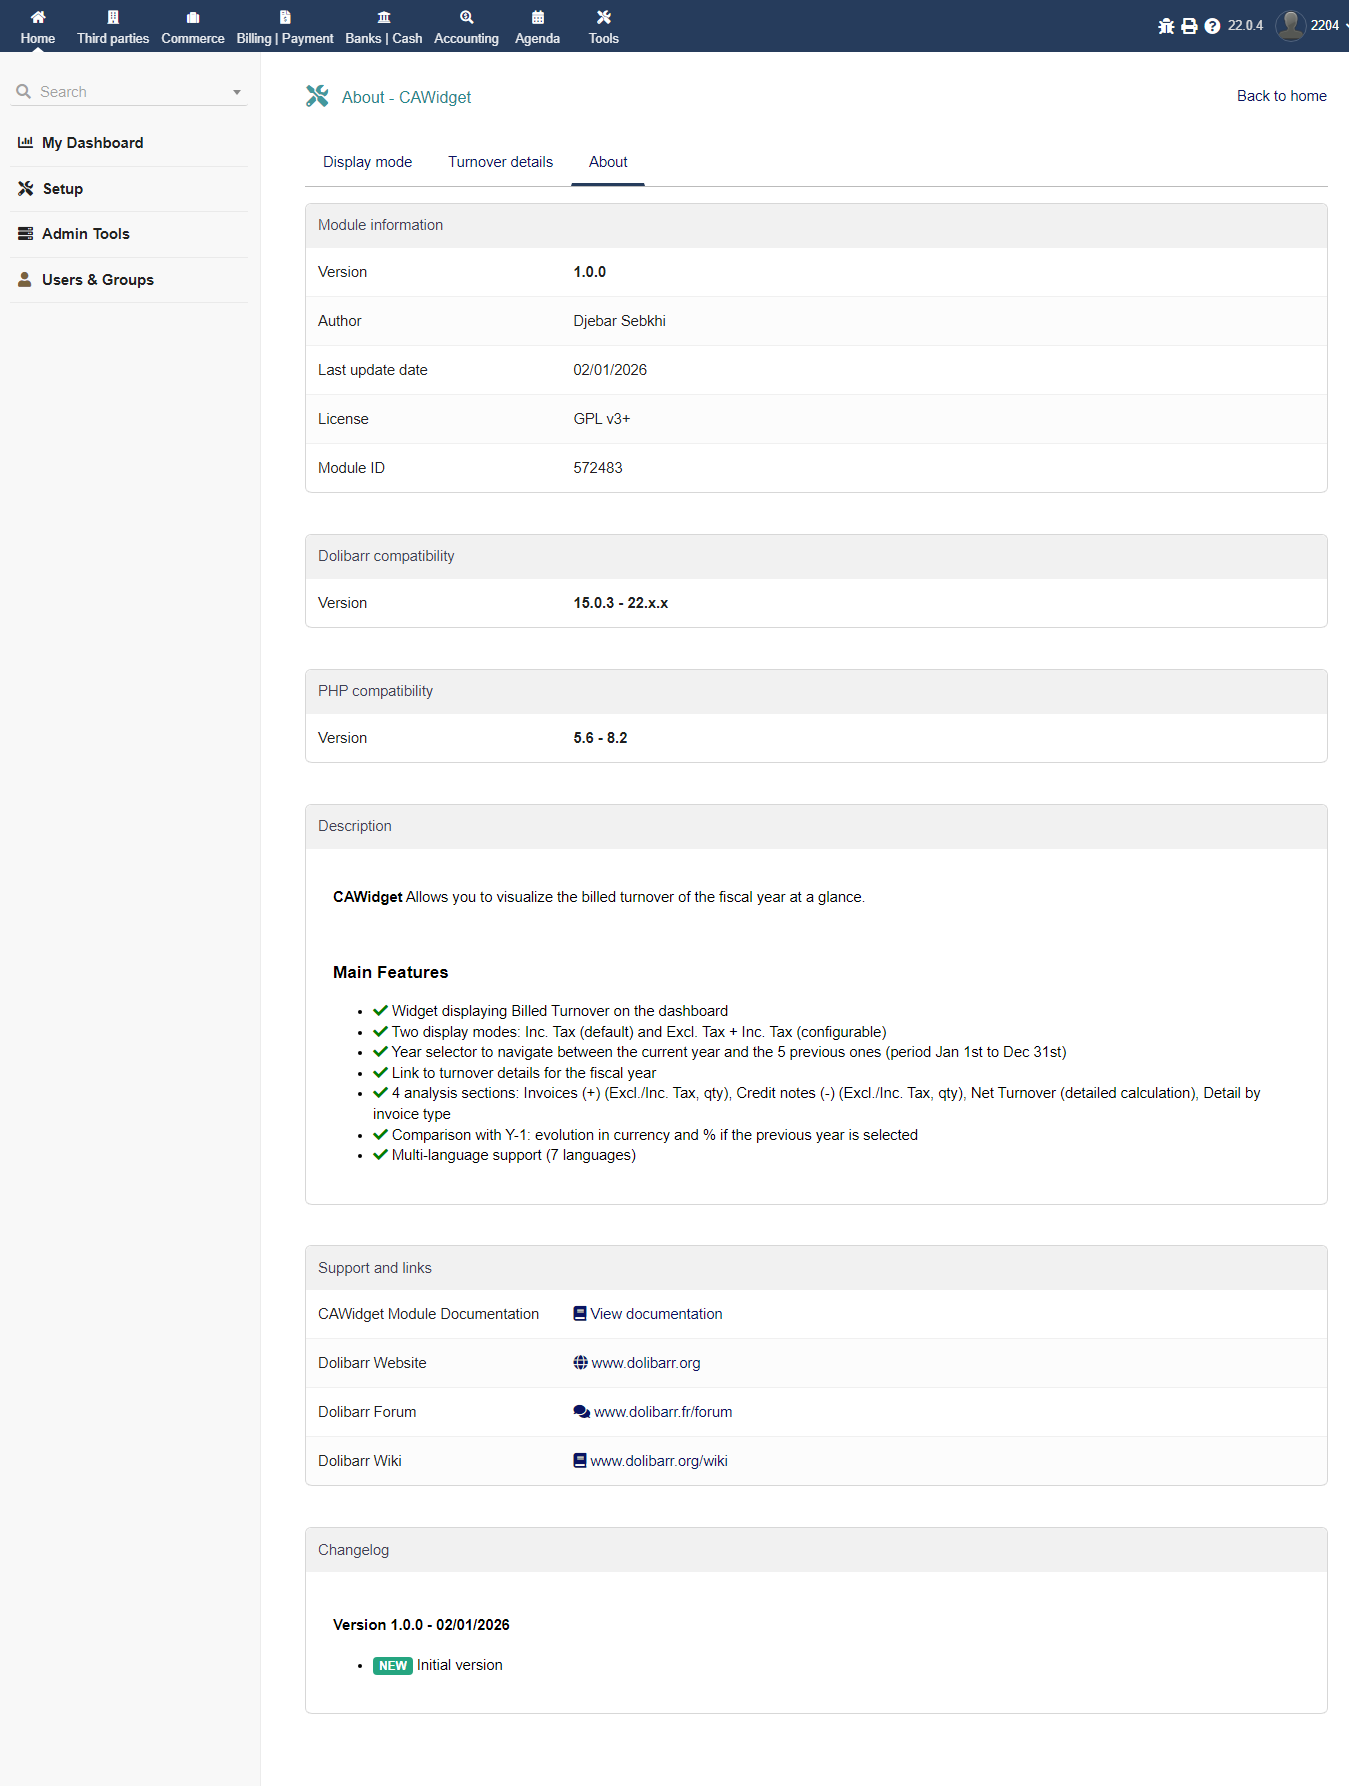Open Billing | Payment menu

(285, 27)
